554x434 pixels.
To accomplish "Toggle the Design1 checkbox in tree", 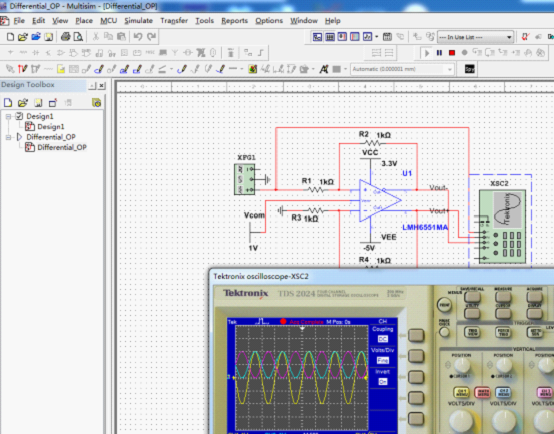I will pos(19,116).
